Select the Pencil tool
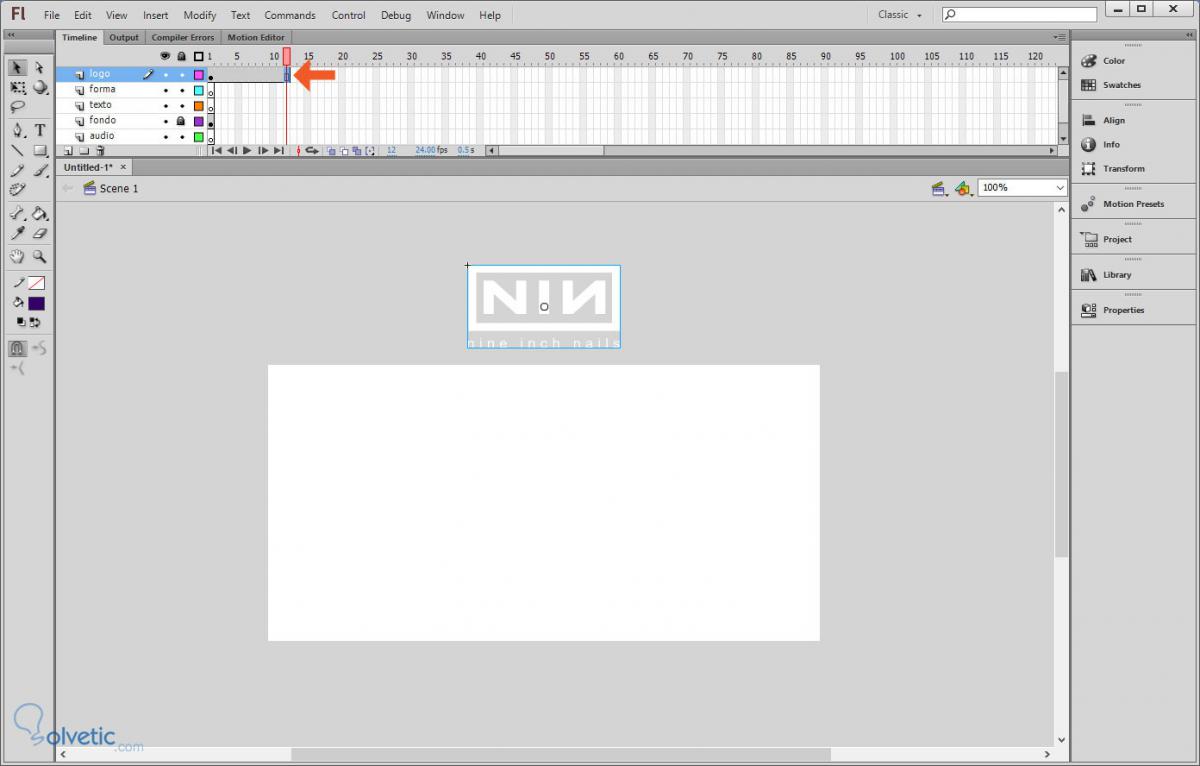This screenshot has height=766, width=1200. point(17,170)
